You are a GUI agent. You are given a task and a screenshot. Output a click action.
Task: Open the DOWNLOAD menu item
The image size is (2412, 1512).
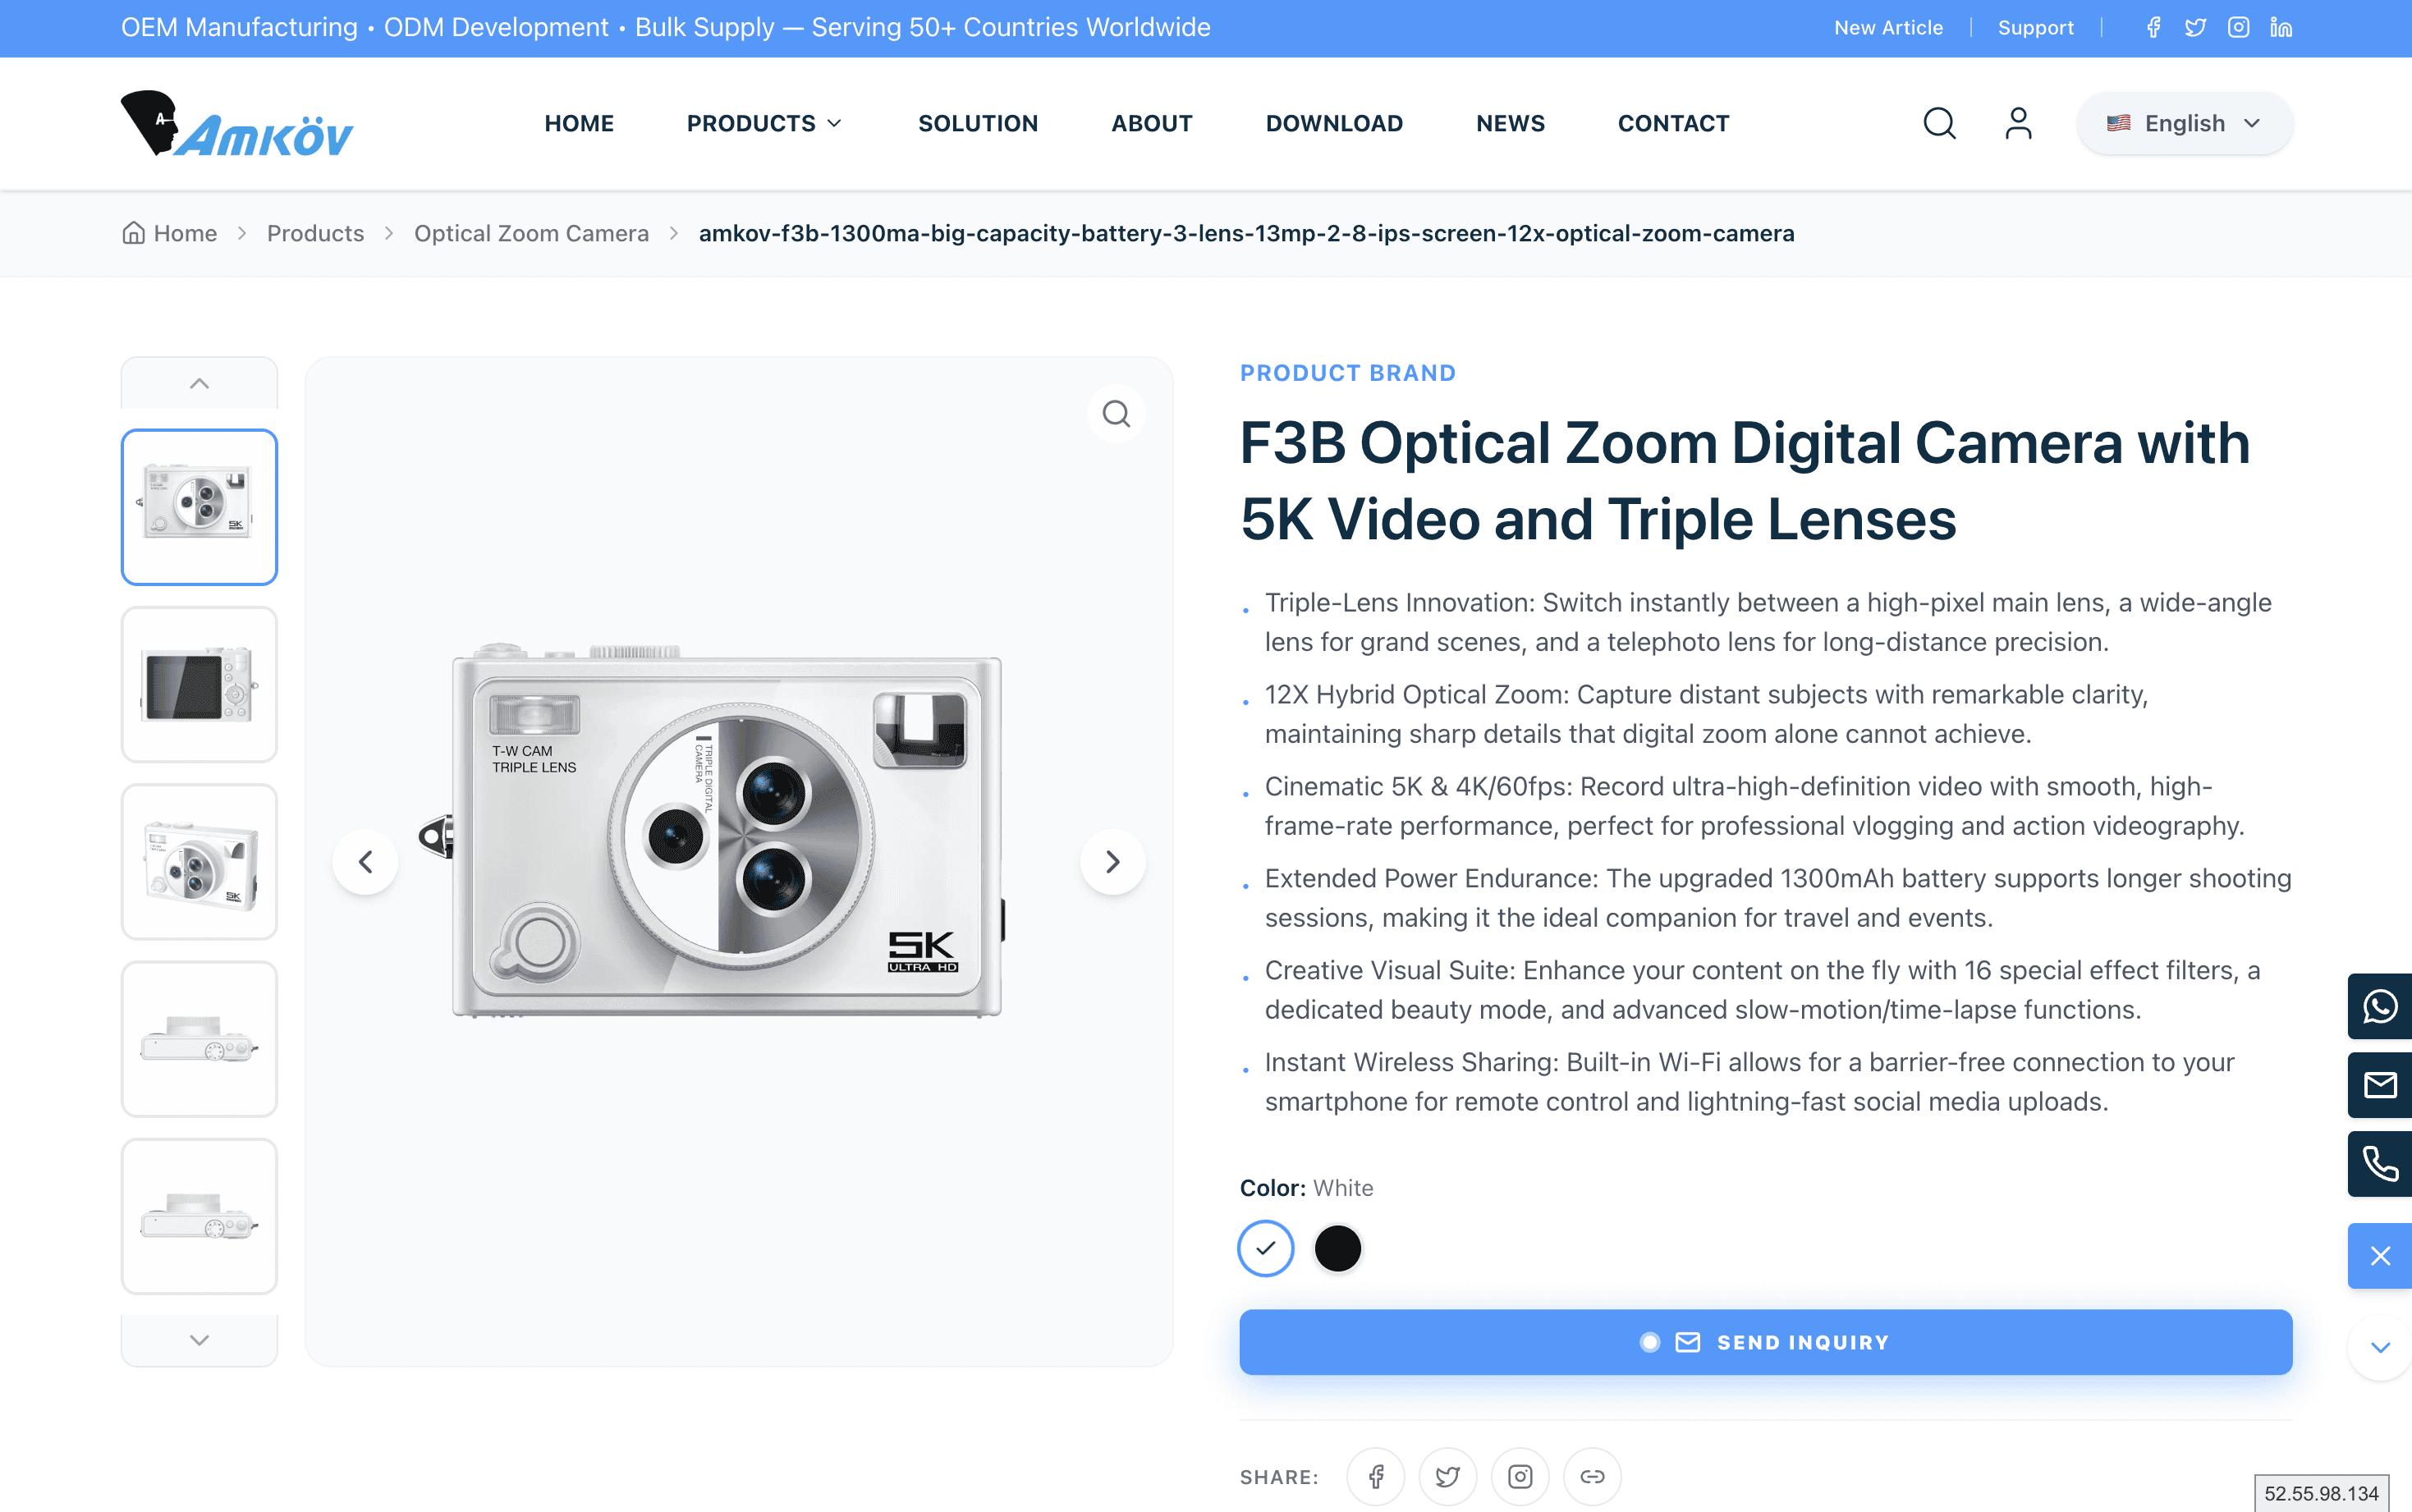tap(1334, 123)
